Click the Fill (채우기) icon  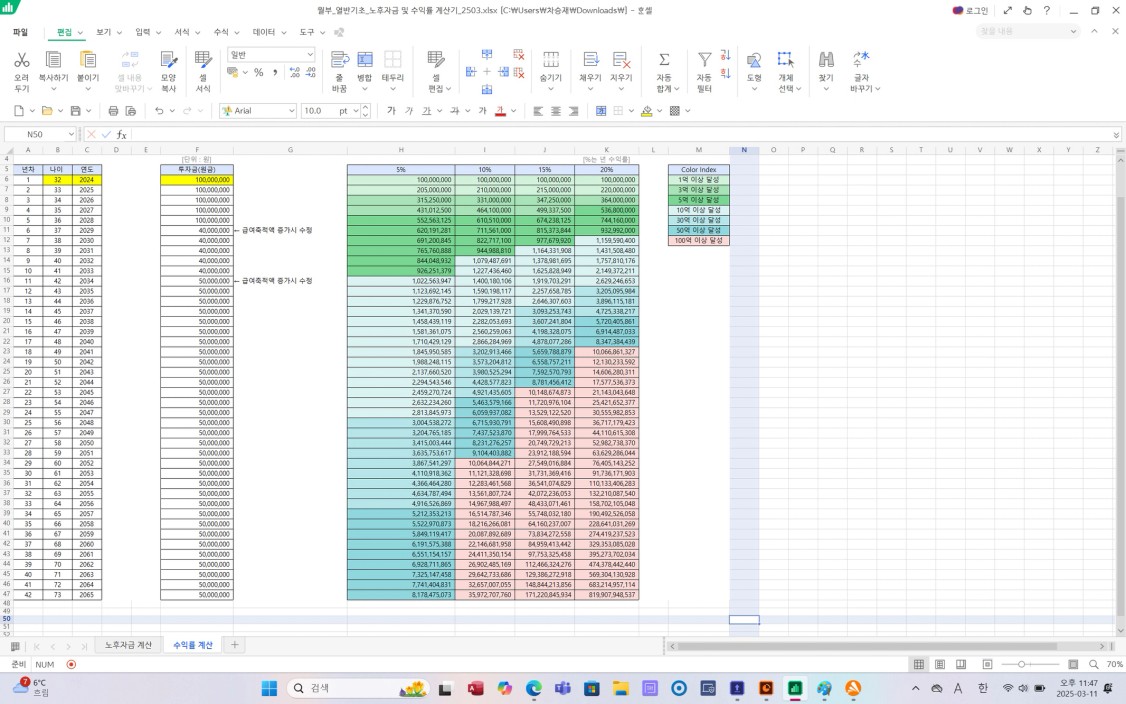click(590, 60)
